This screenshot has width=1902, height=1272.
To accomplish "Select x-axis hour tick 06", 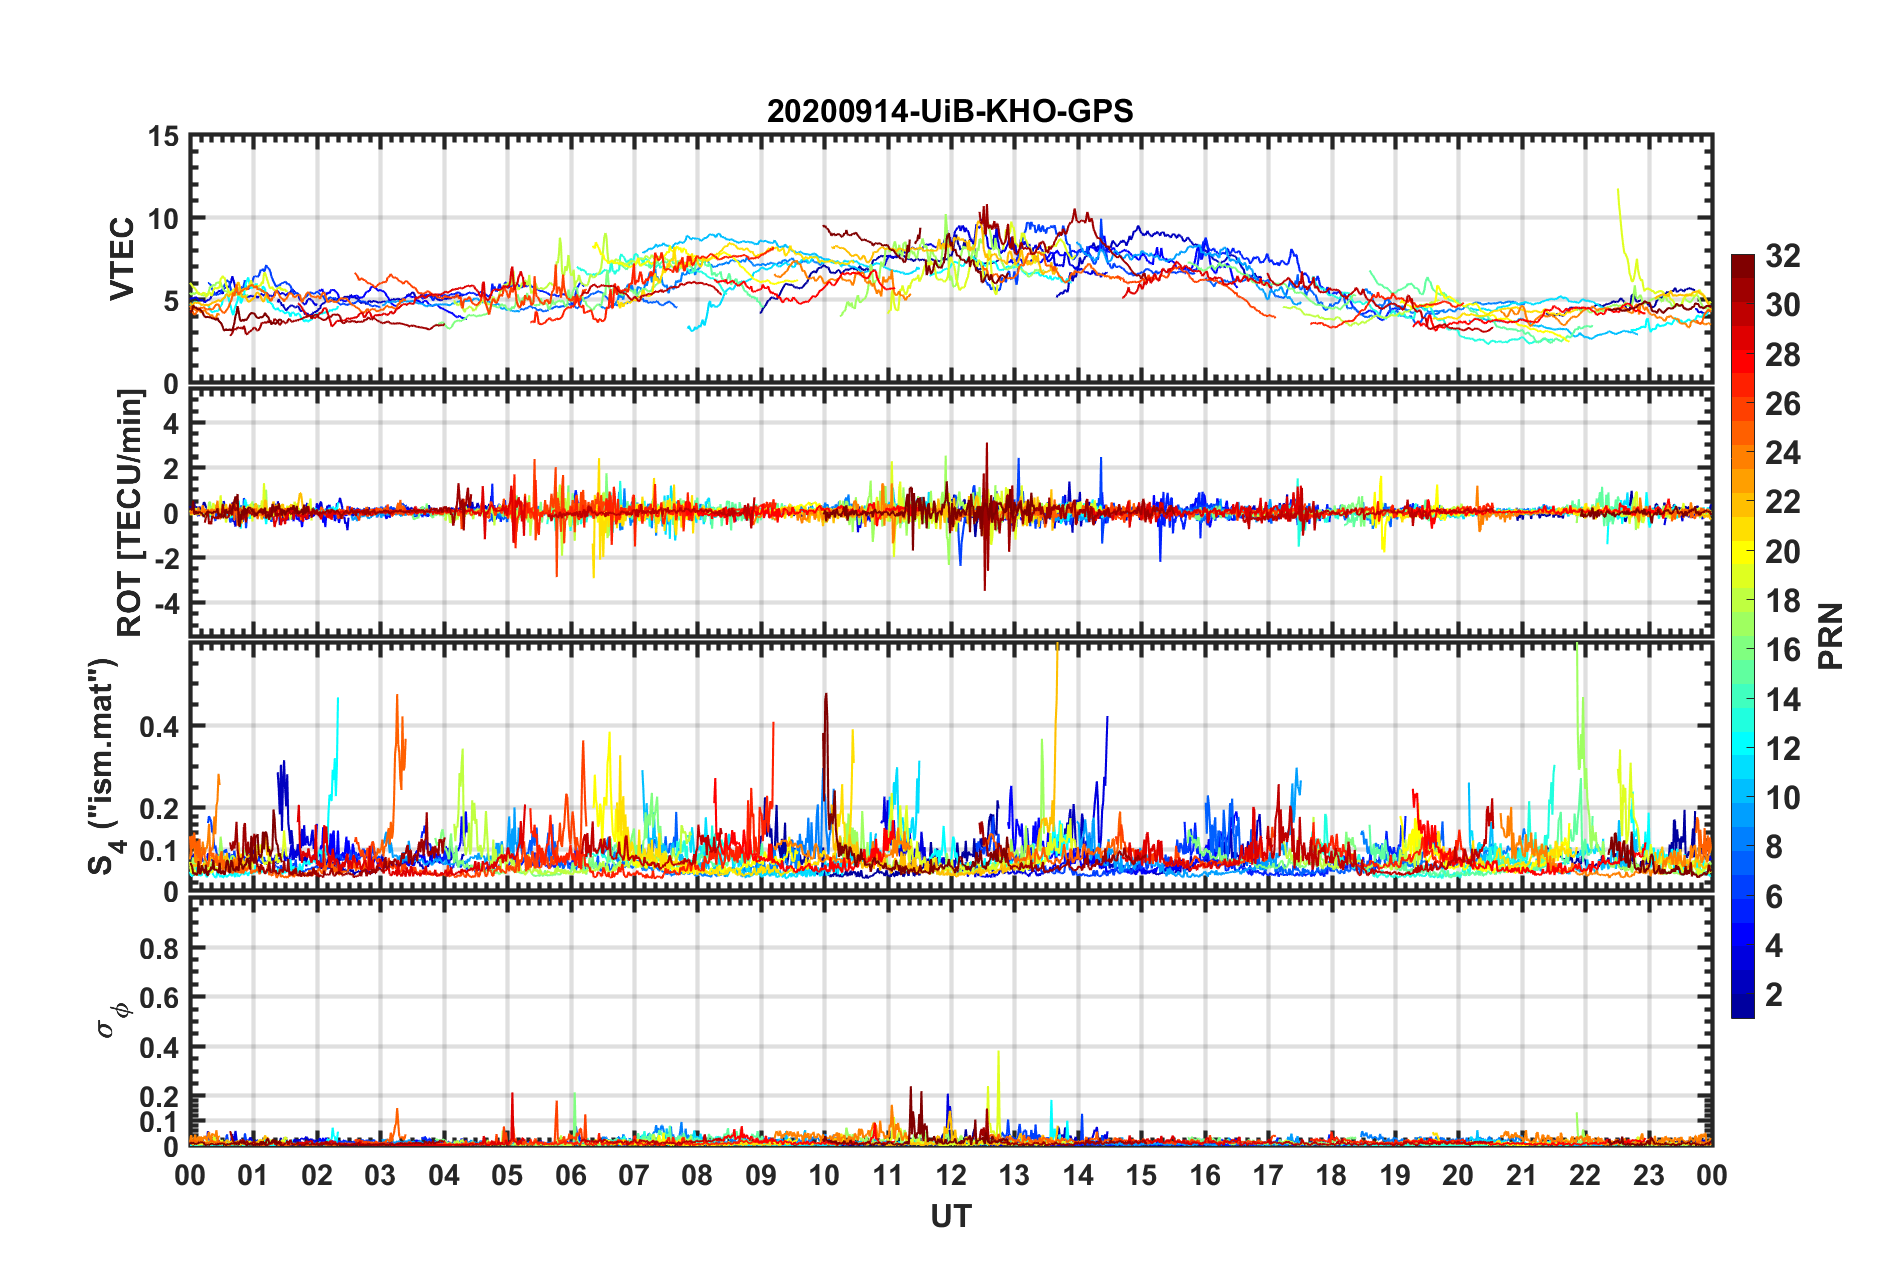I will [x=571, y=1175].
